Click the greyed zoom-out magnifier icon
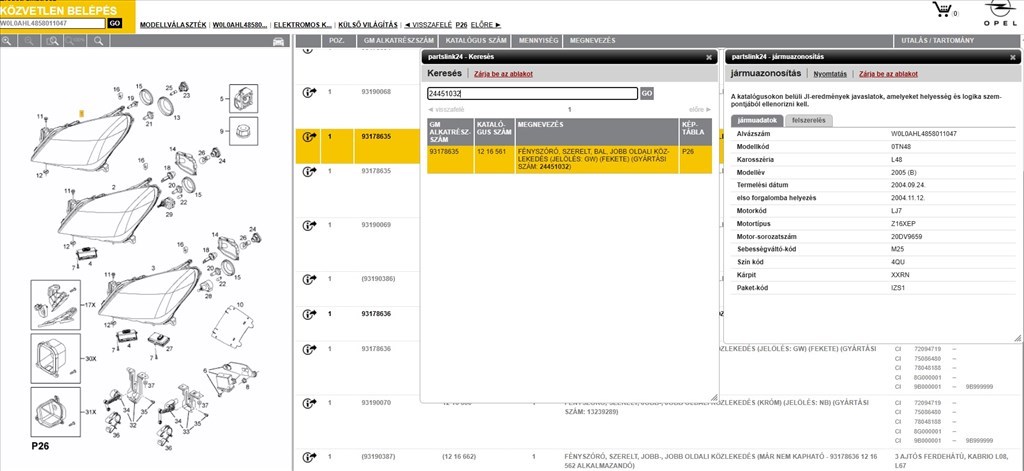1024x471 pixels. point(29,41)
